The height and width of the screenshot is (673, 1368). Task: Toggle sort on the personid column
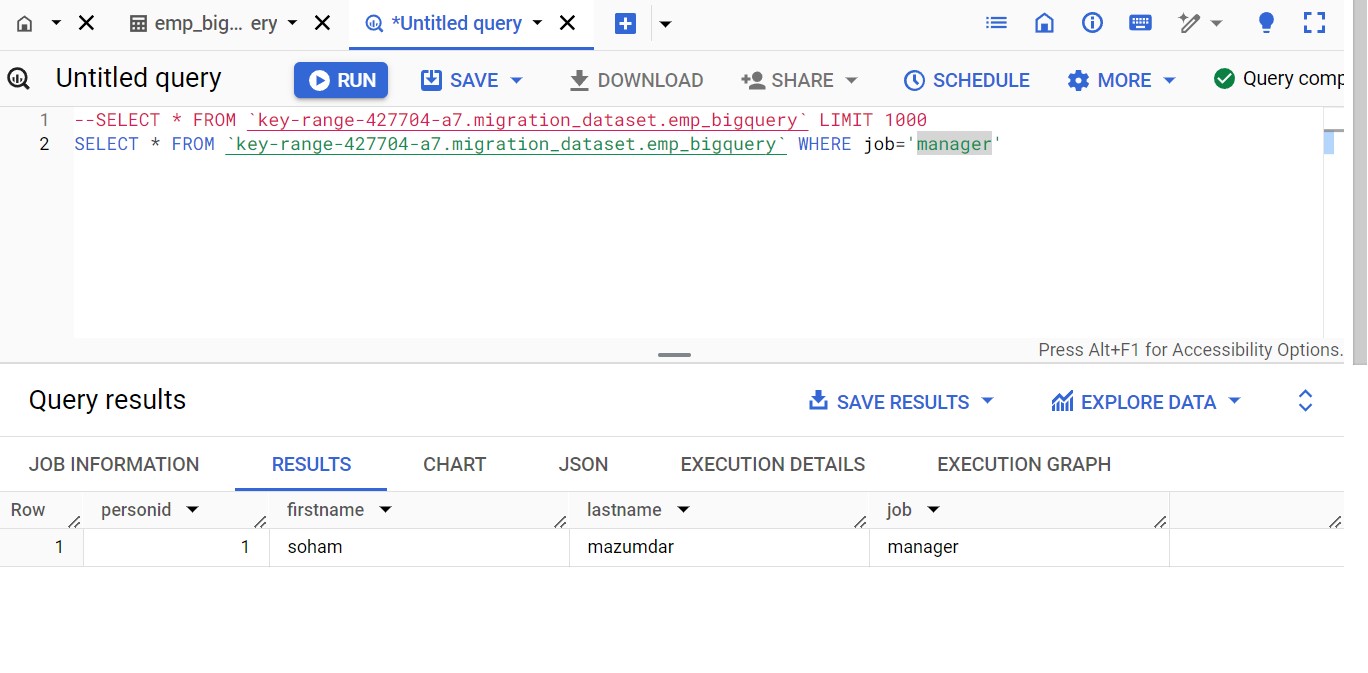tap(192, 509)
